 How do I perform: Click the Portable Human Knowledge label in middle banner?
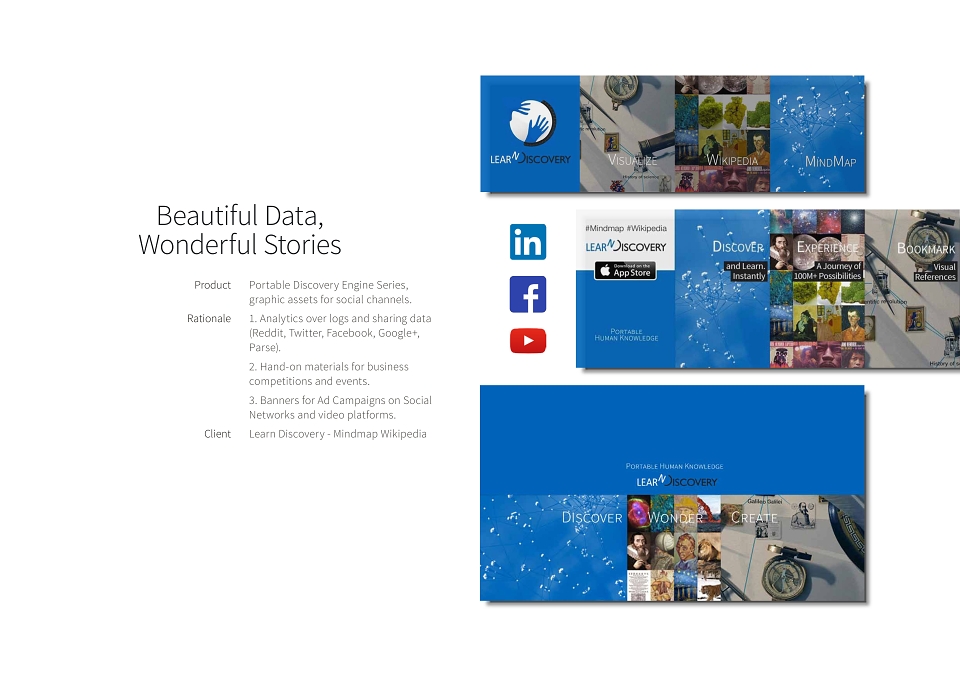pos(626,334)
